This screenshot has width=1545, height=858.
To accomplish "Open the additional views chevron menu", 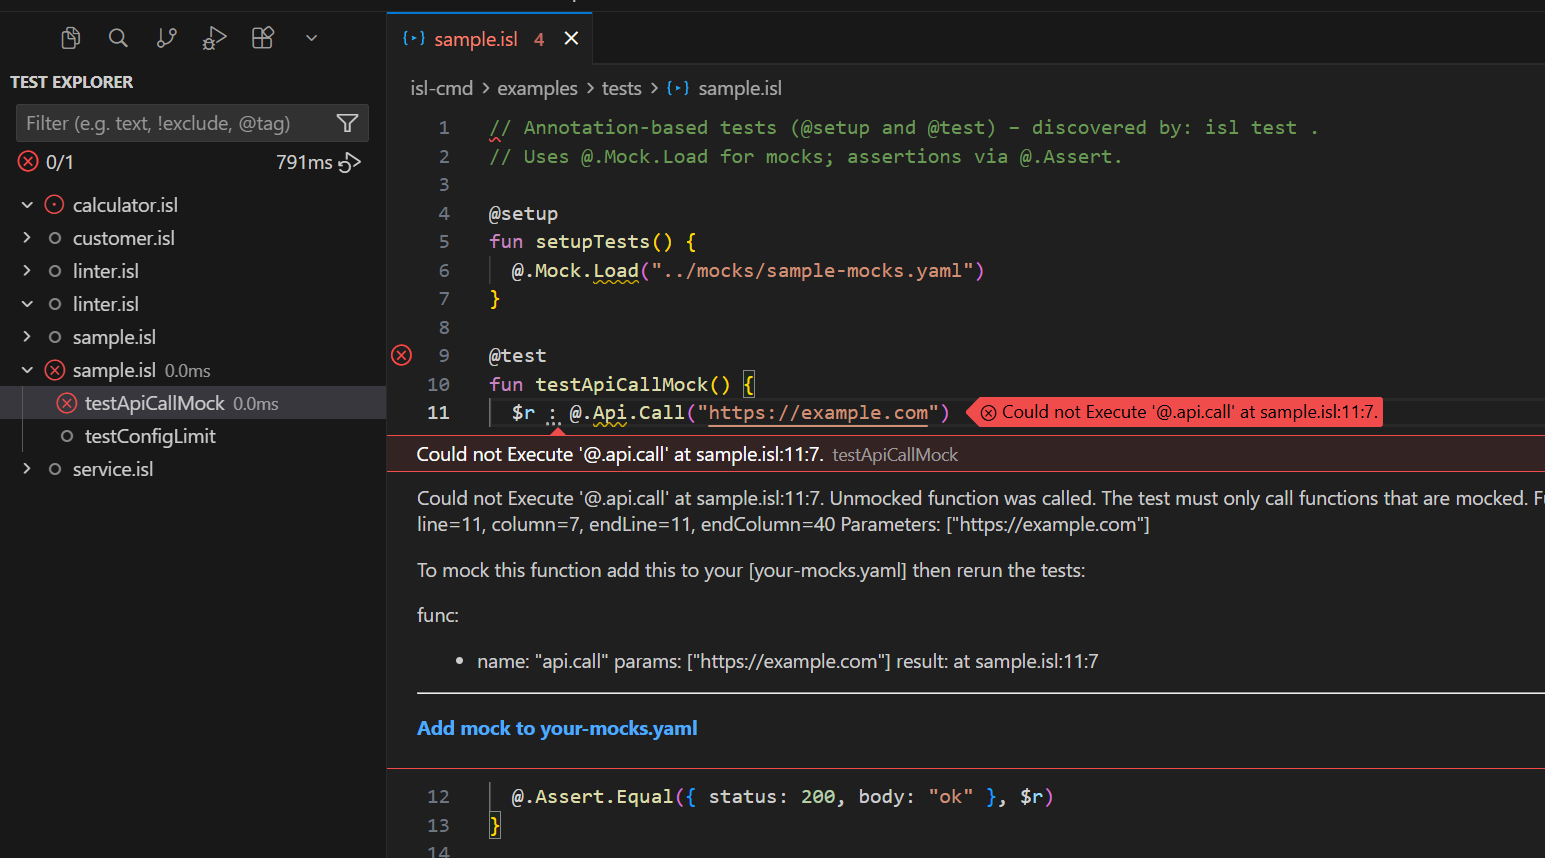I will point(310,37).
